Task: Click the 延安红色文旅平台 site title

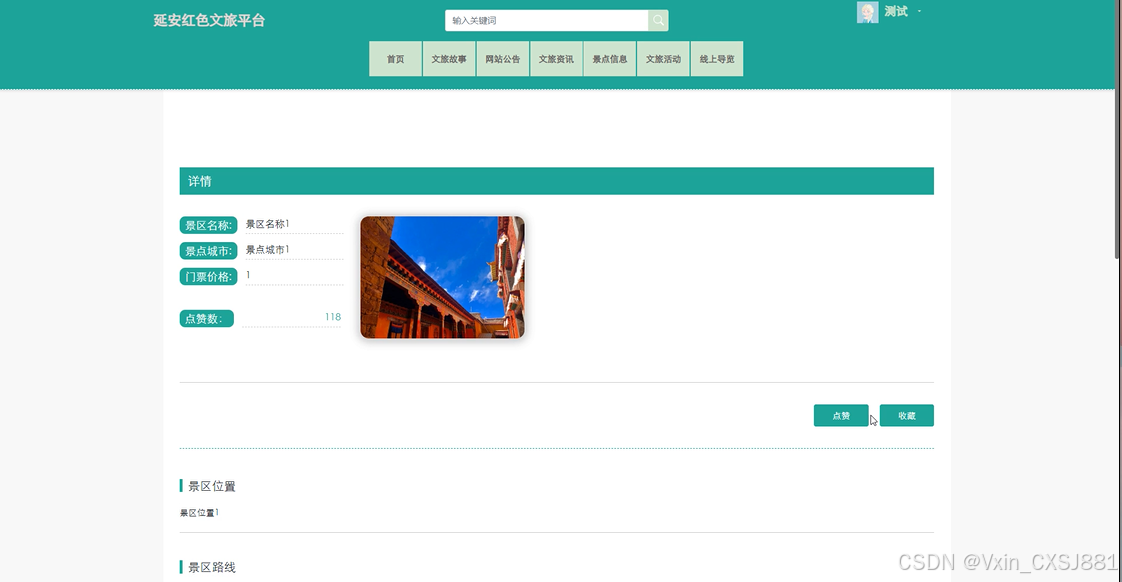Action: pyautogui.click(x=209, y=20)
